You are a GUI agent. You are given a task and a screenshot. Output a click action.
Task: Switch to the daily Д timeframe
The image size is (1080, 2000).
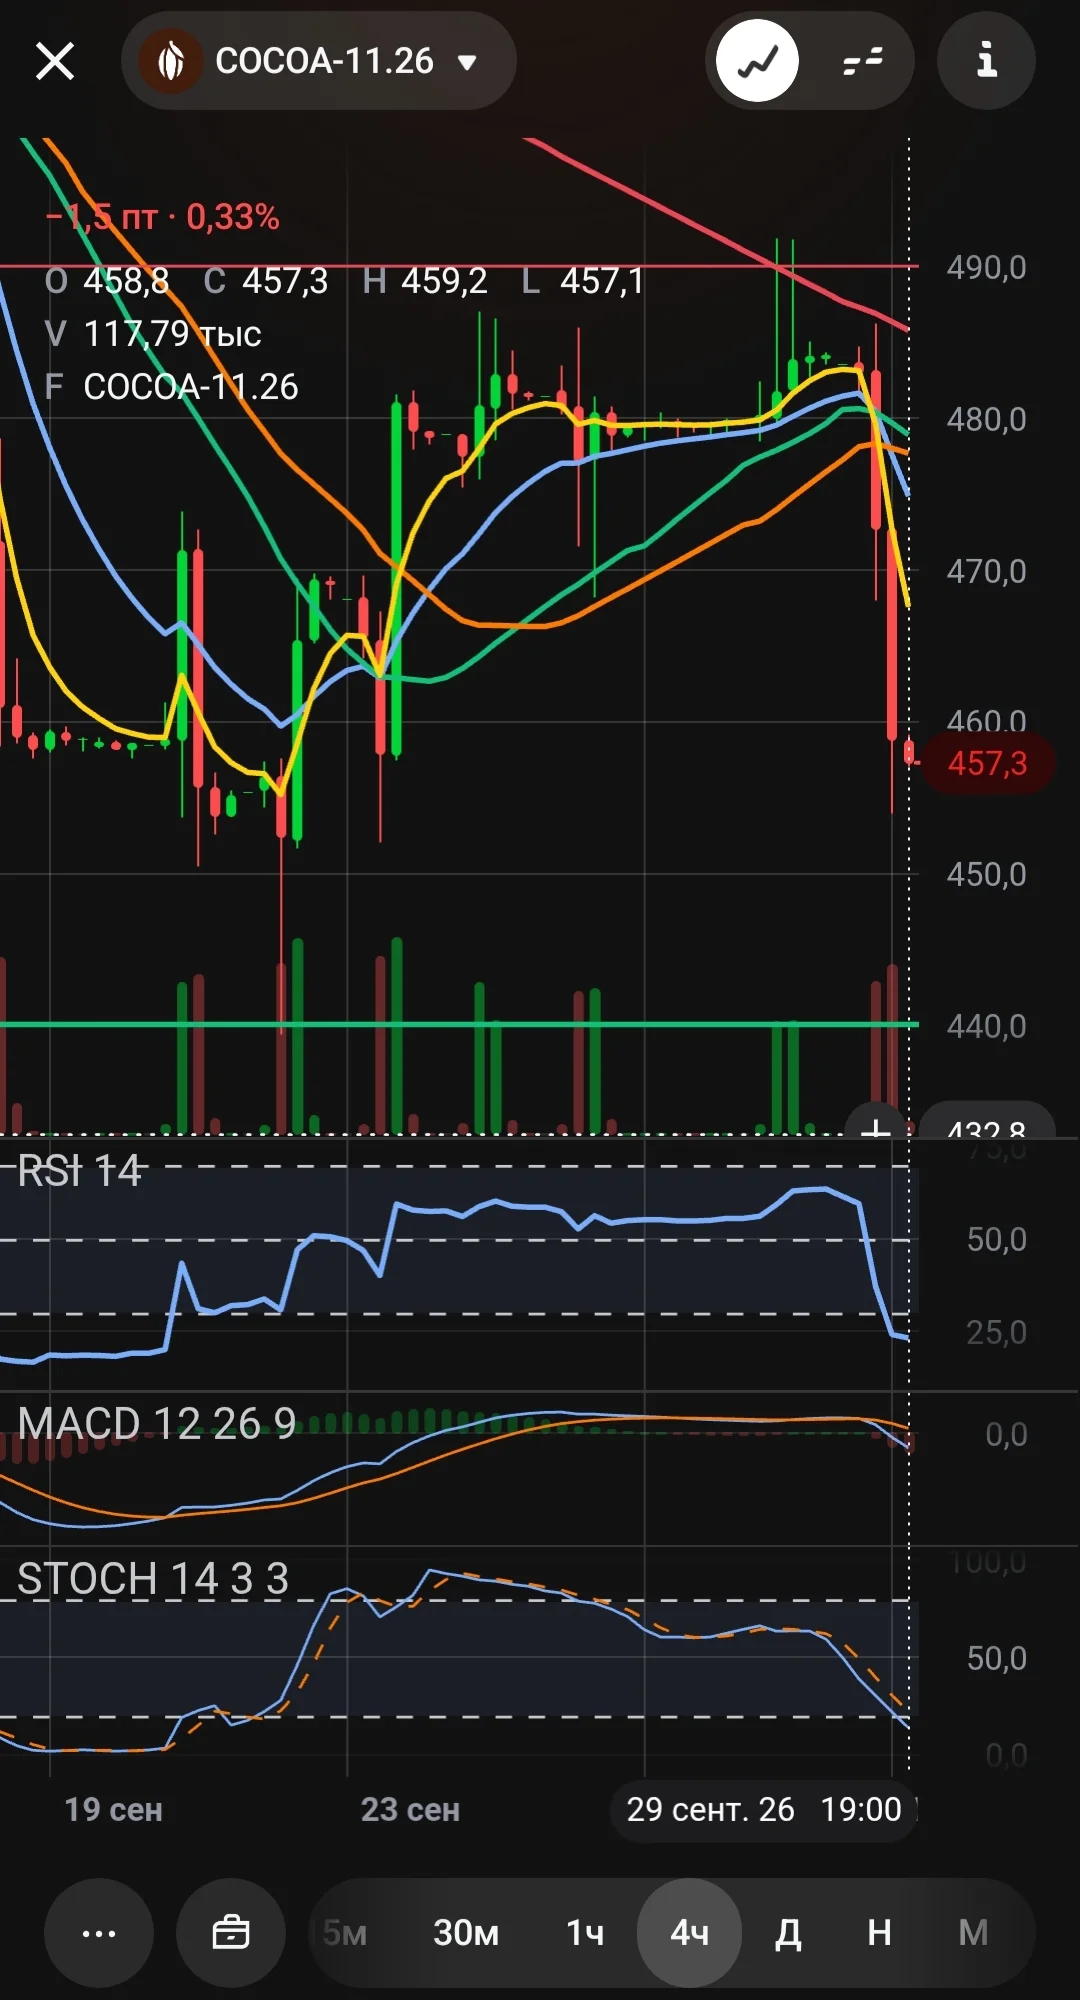pos(788,1932)
